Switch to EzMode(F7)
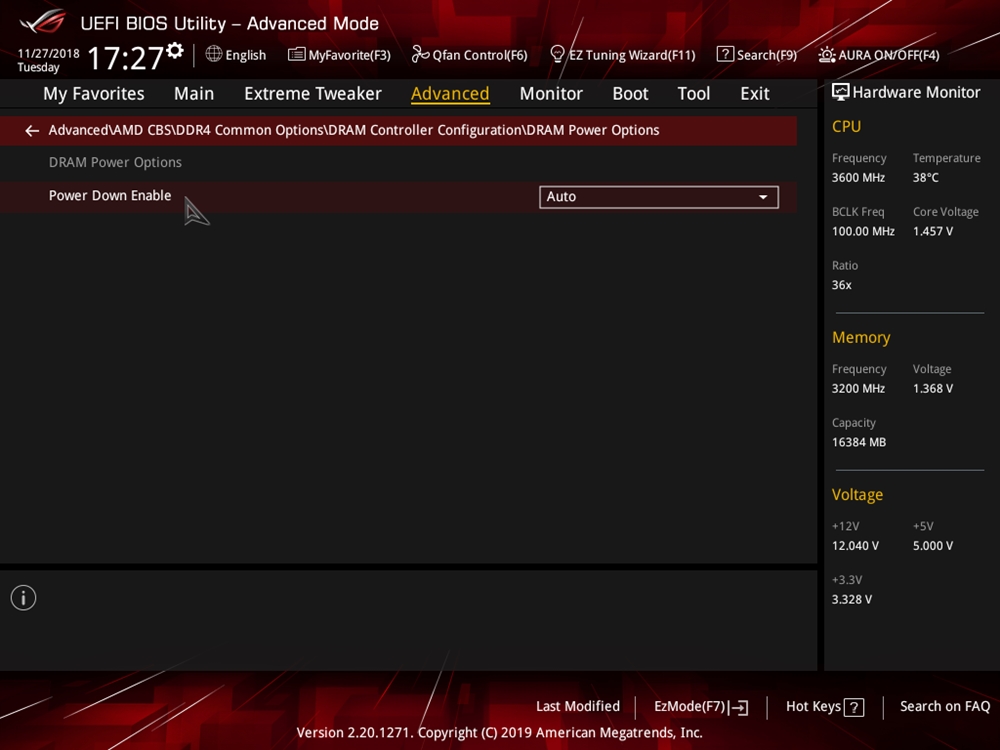Image resolution: width=1000 pixels, height=750 pixels. click(701, 707)
